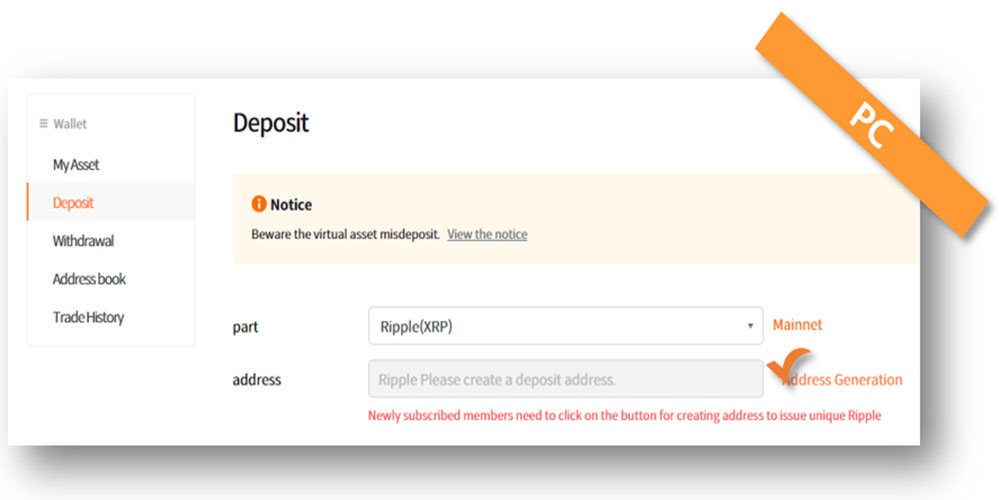Click the Mainnet network label
1000x500 pixels.
click(797, 325)
